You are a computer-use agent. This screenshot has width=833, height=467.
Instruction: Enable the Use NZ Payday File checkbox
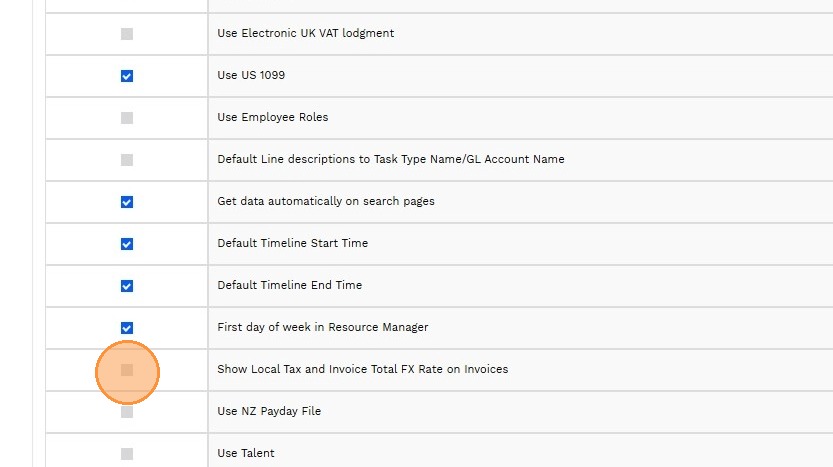[x=127, y=412]
